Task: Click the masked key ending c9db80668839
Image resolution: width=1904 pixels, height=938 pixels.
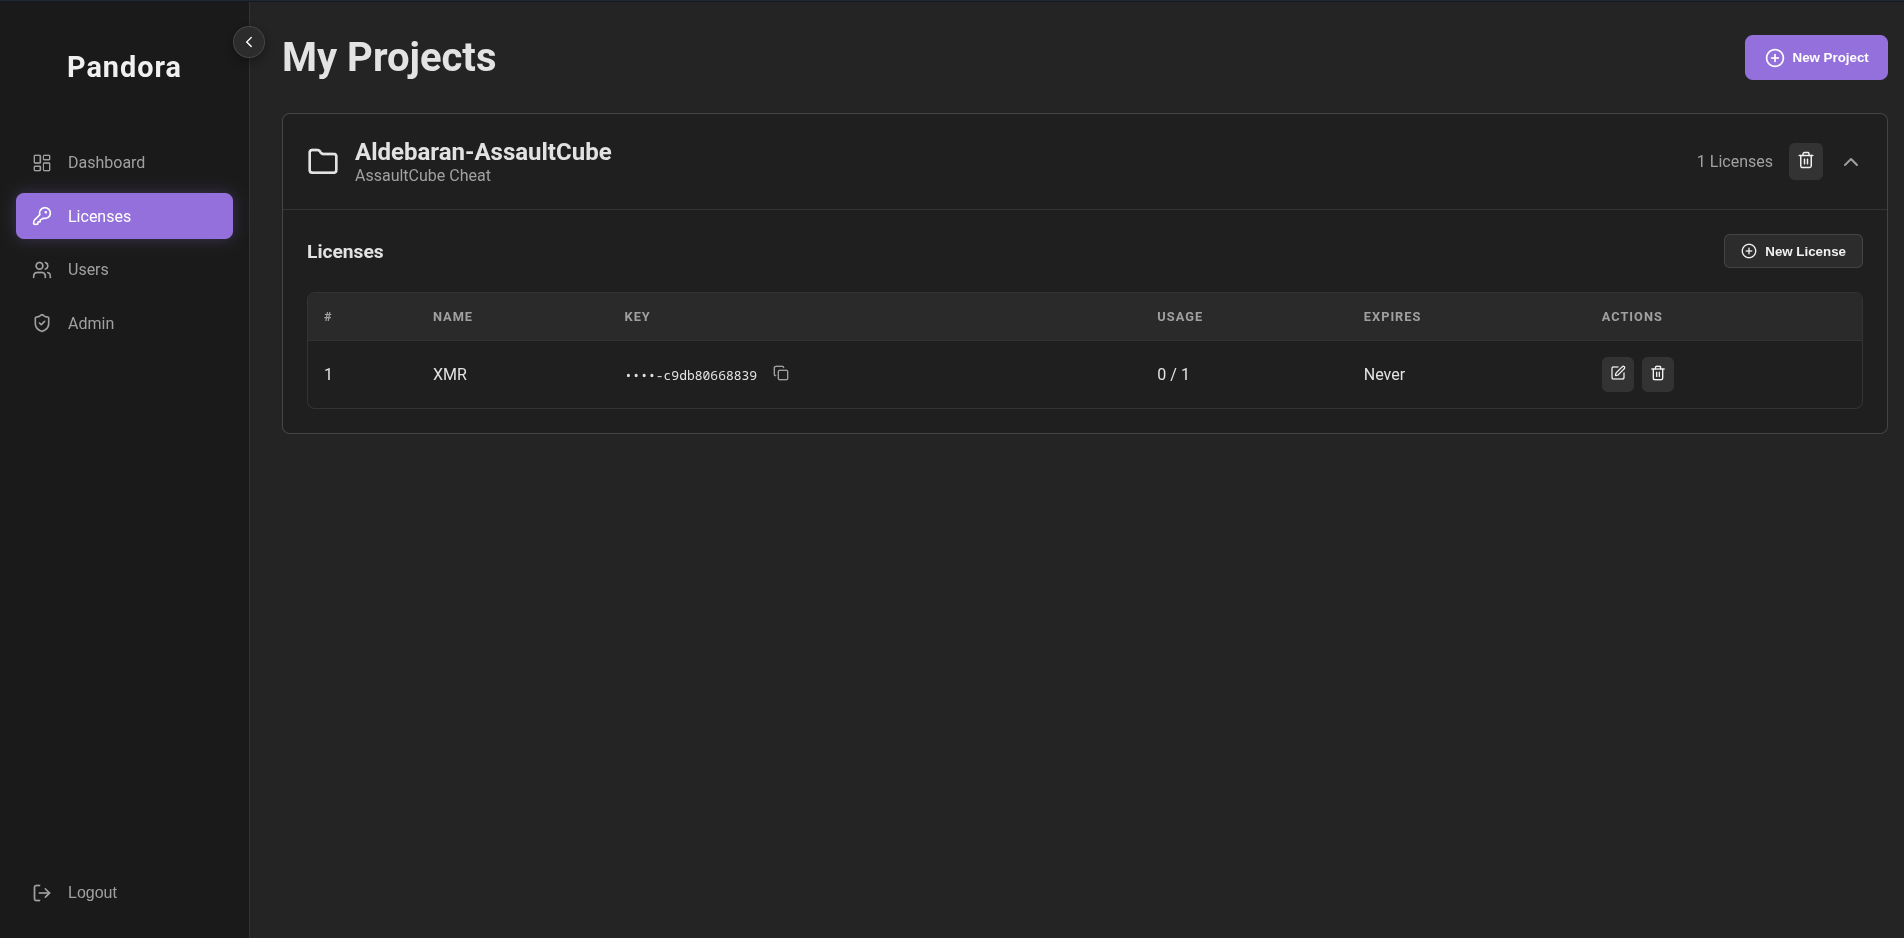Action: pyautogui.click(x=691, y=375)
